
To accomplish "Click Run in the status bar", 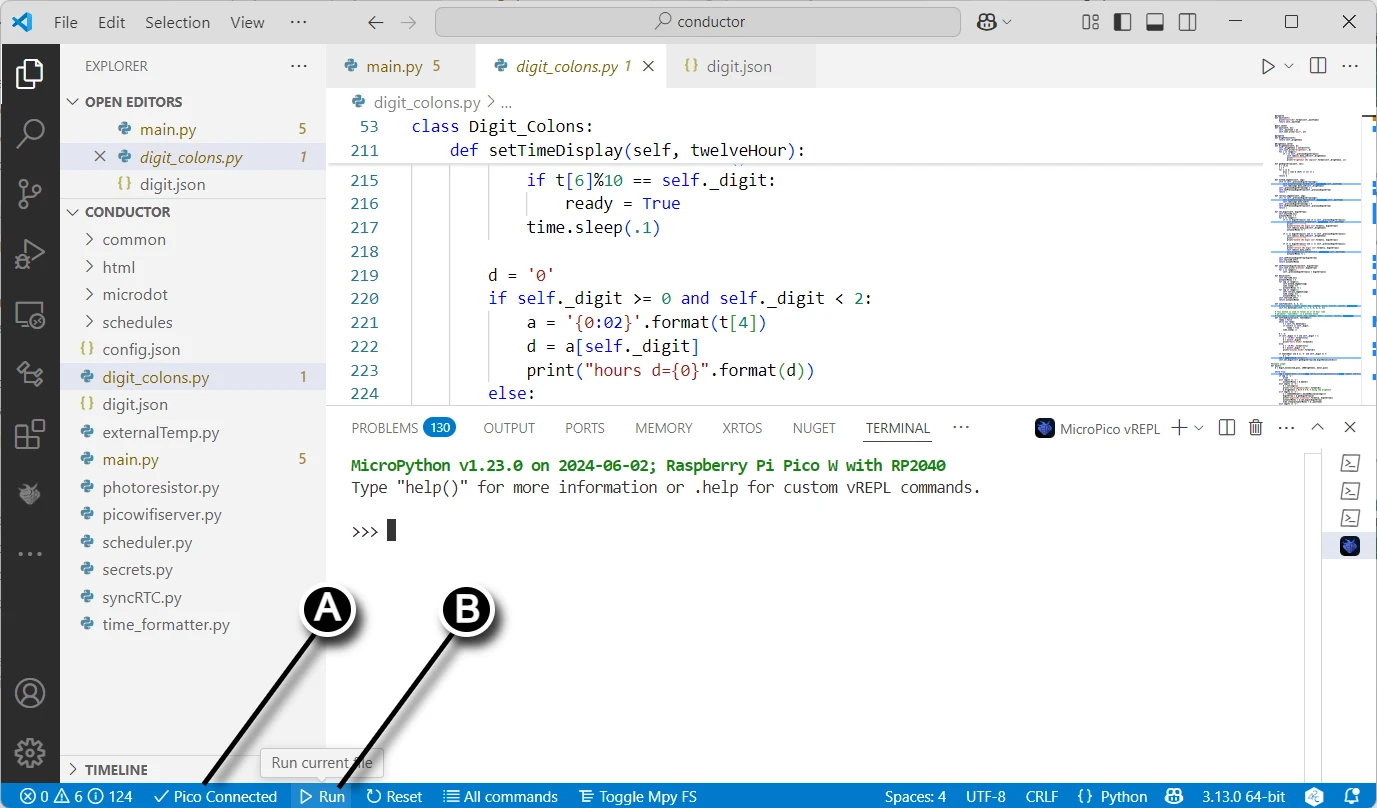I will [x=323, y=796].
